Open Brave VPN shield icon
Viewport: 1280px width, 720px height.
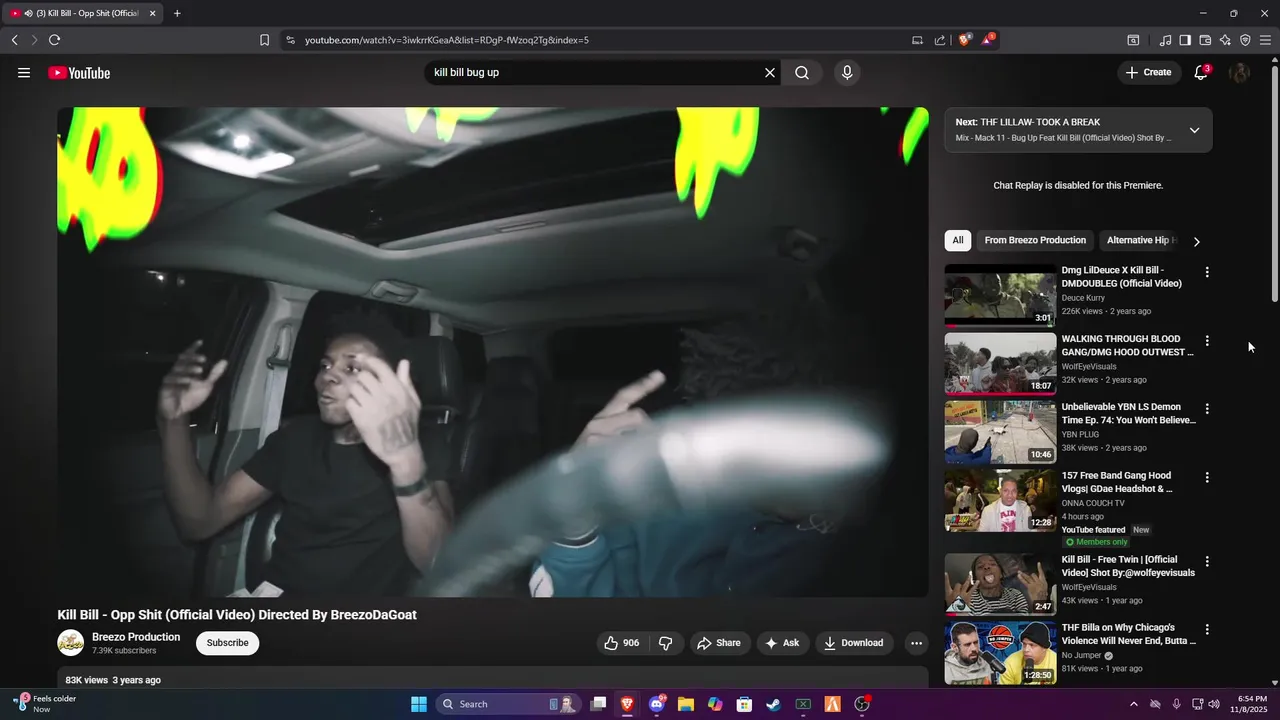[1245, 40]
